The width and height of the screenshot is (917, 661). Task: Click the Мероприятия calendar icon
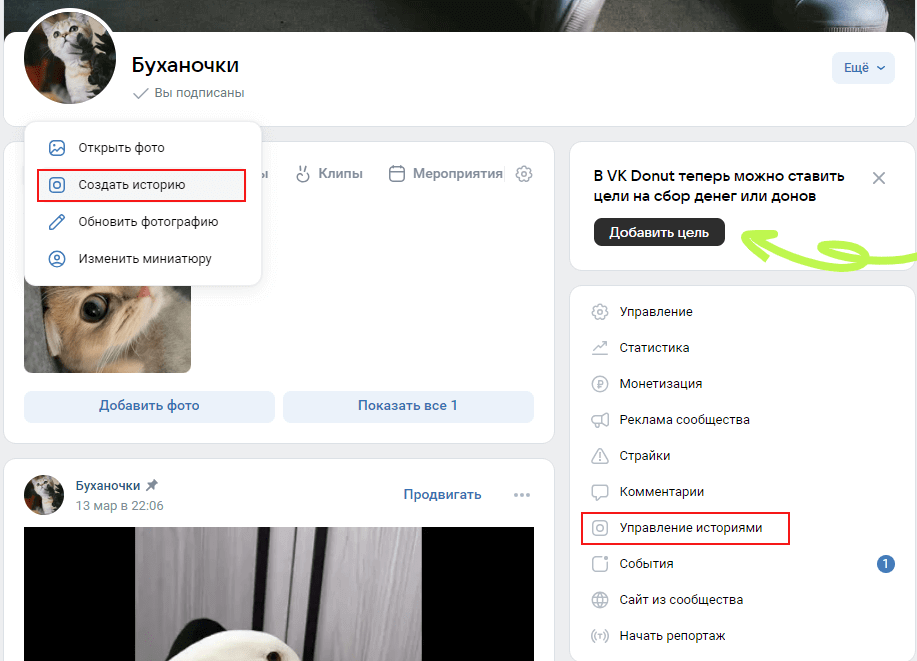click(397, 174)
